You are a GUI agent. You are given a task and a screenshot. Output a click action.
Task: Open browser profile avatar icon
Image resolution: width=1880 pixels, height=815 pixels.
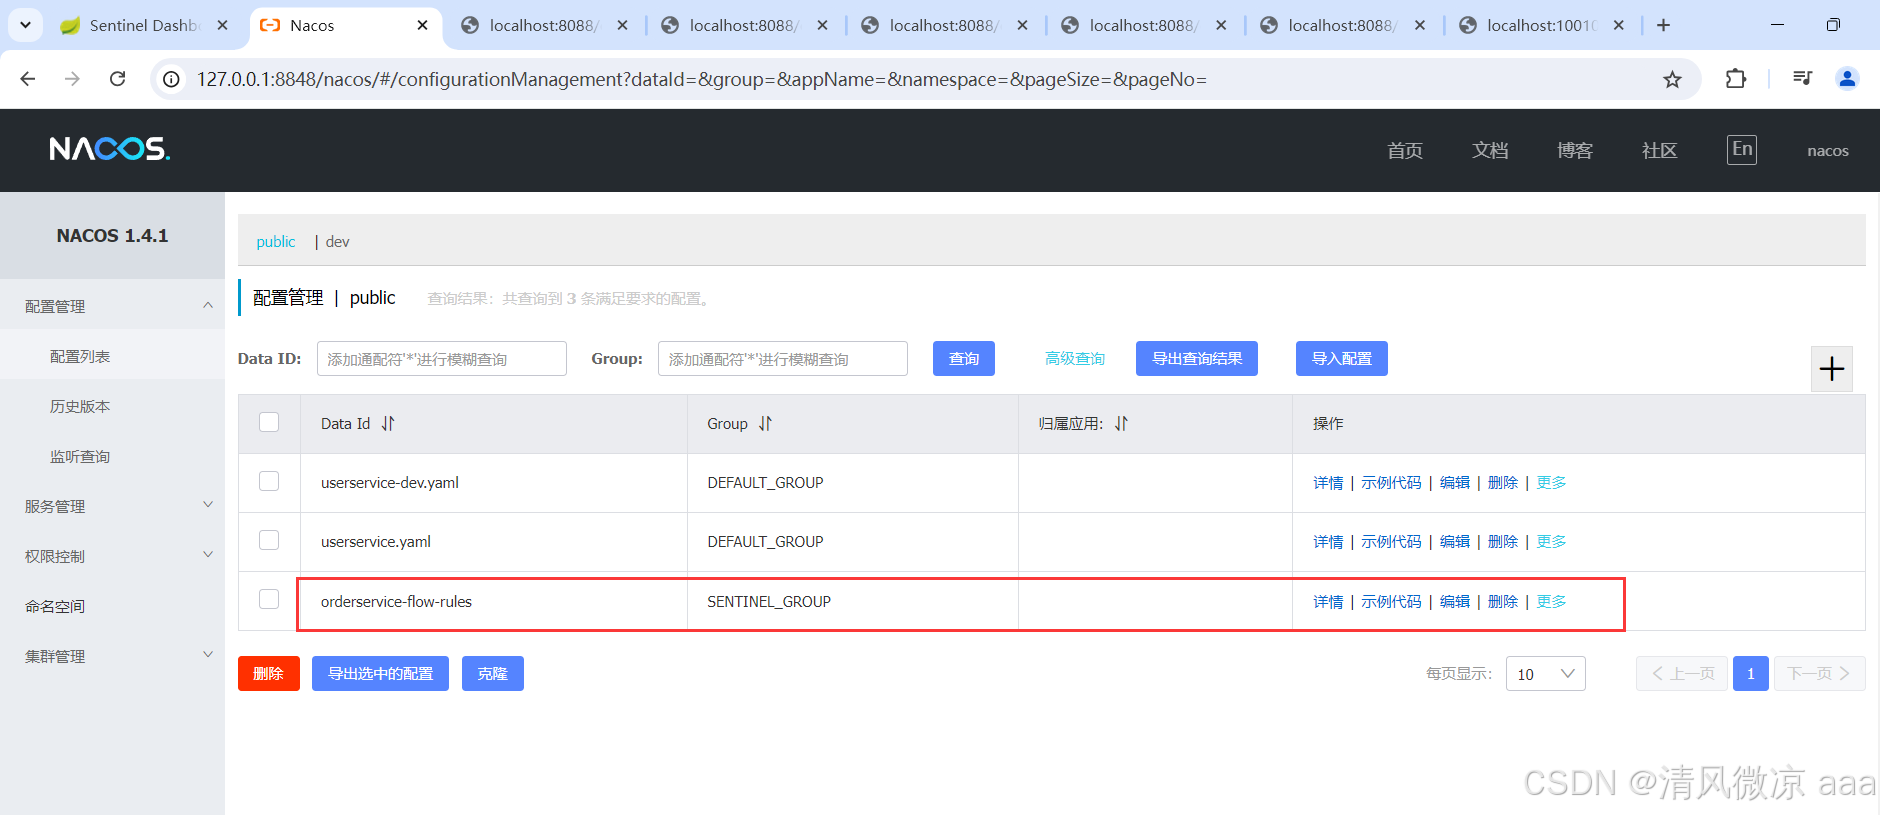click(1847, 79)
